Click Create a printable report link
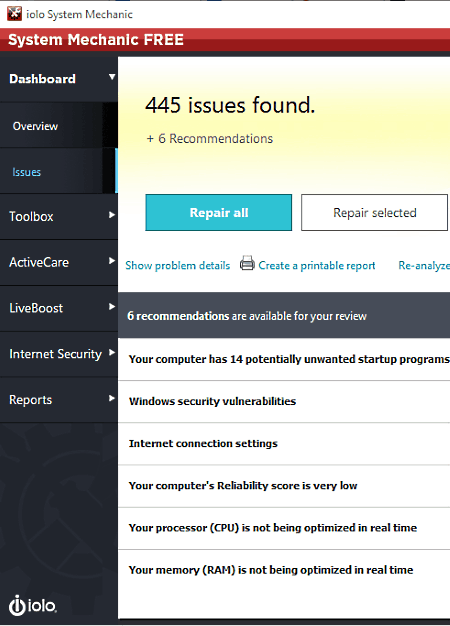 point(317,265)
